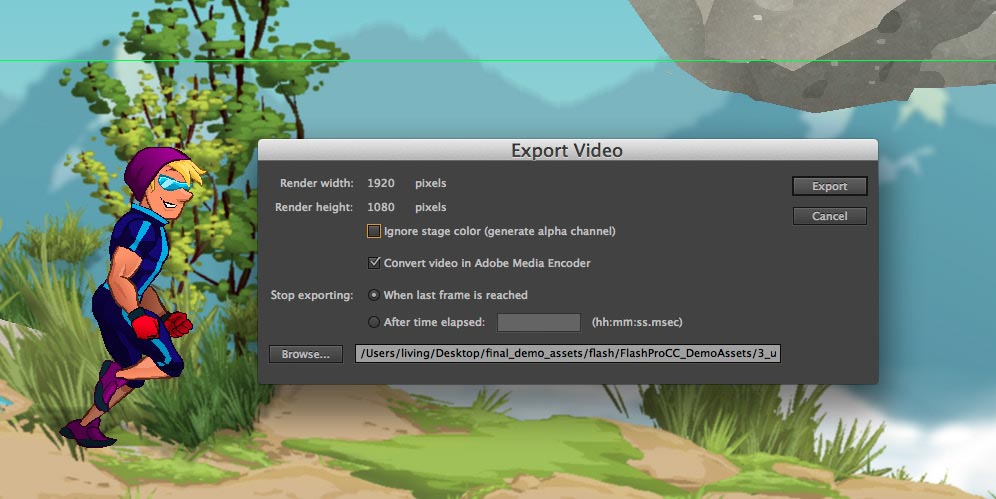Enable Ignore stage color checkbox
The image size is (996, 499).
tap(374, 231)
